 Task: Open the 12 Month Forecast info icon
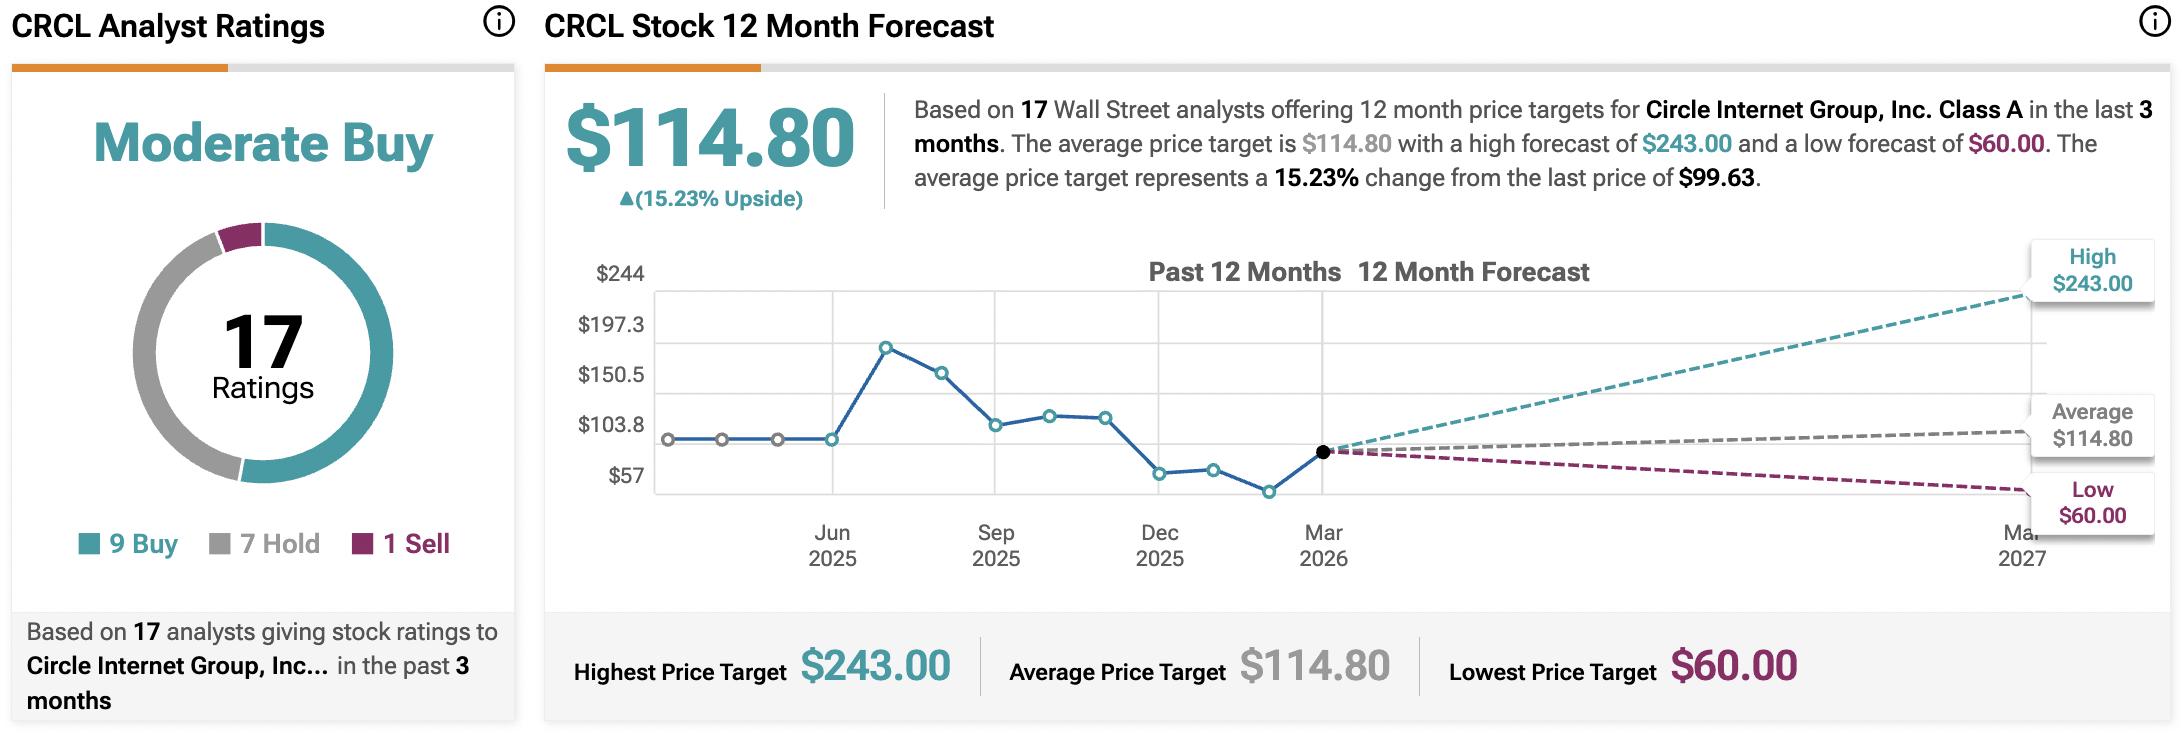click(x=2154, y=22)
